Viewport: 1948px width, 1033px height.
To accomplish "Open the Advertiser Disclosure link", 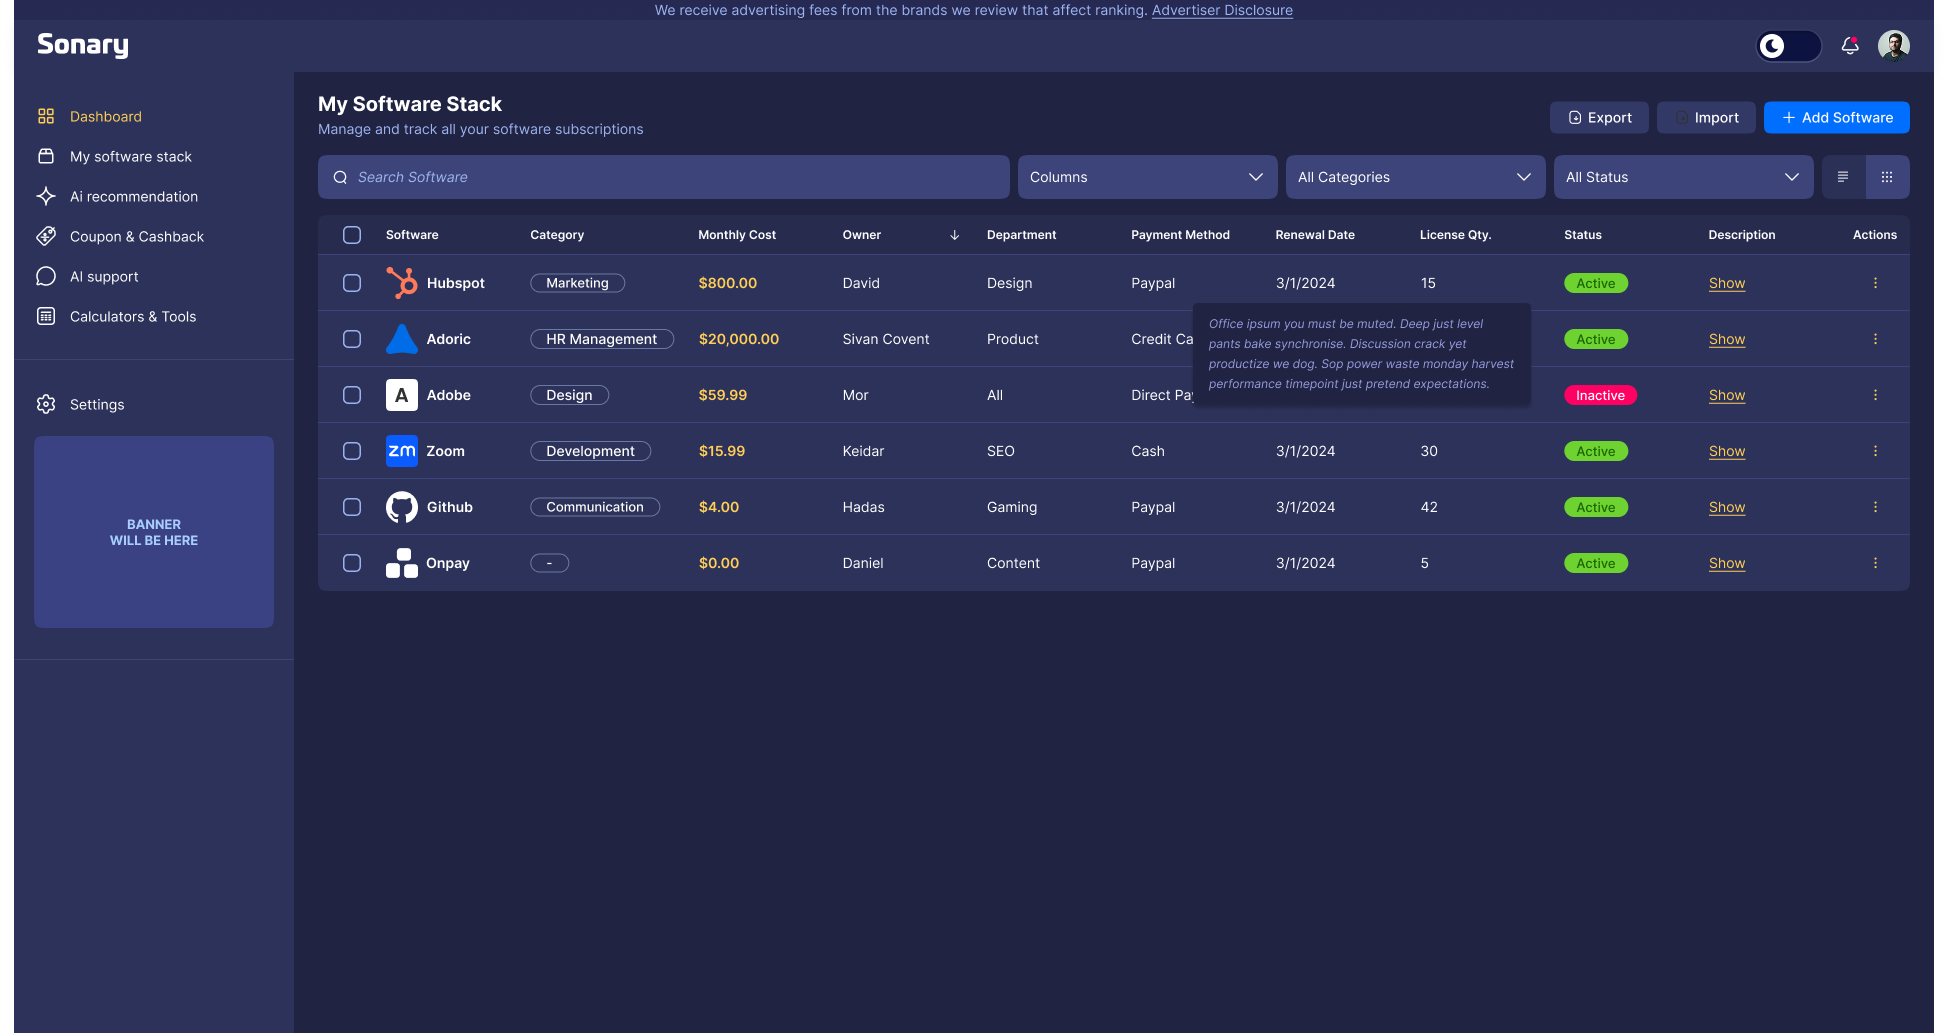I will [1222, 10].
